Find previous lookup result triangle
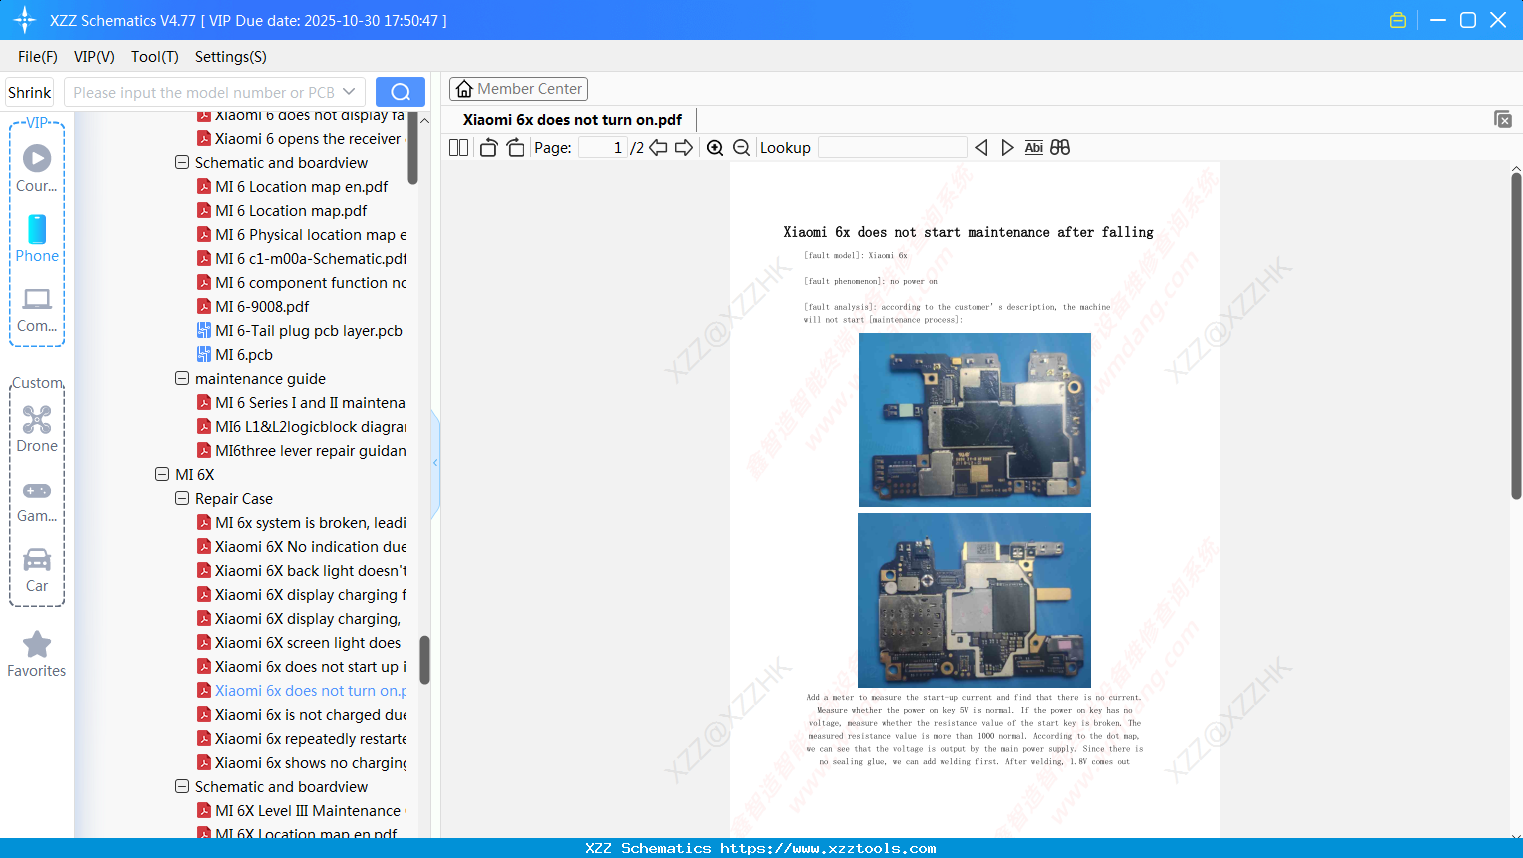Viewport: 1523px width, 858px height. point(981,147)
